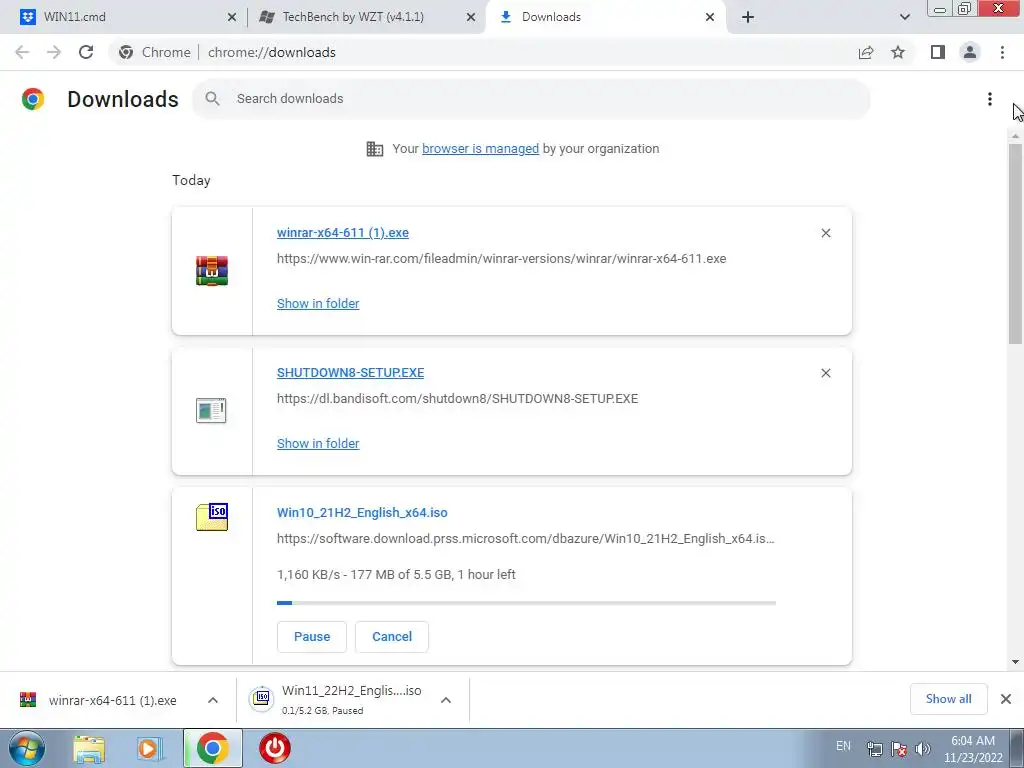1024x768 pixels.
Task: Close the bottom download shelf
Action: (x=1006, y=699)
